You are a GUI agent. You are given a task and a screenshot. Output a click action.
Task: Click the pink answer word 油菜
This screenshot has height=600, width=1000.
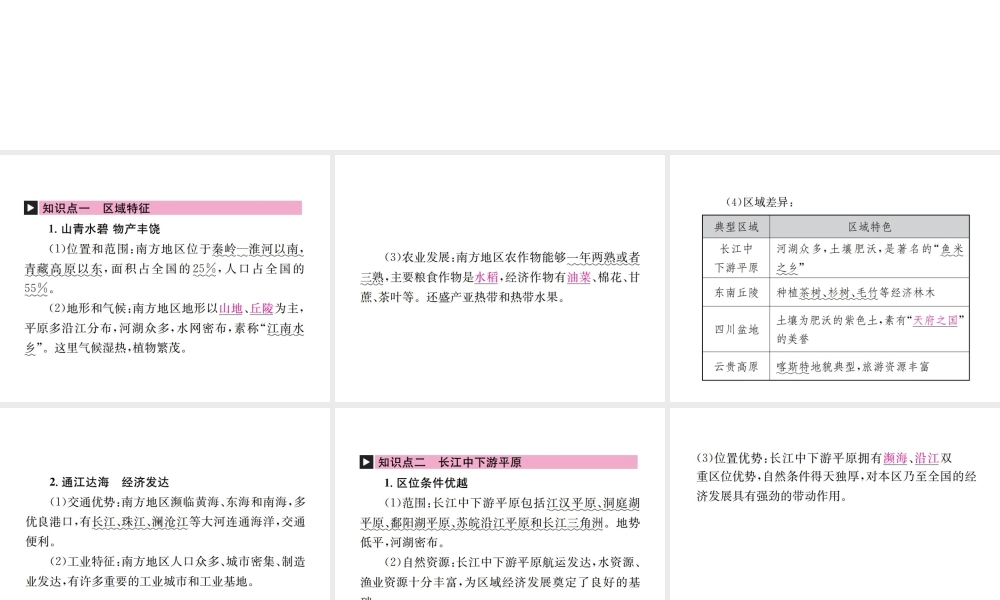(x=579, y=277)
